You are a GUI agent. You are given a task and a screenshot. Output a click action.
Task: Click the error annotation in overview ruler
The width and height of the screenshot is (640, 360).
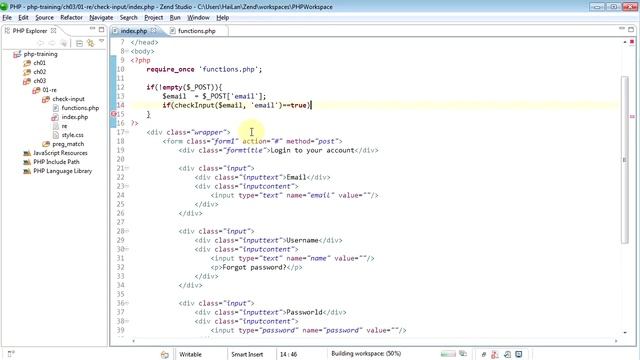[632, 117]
